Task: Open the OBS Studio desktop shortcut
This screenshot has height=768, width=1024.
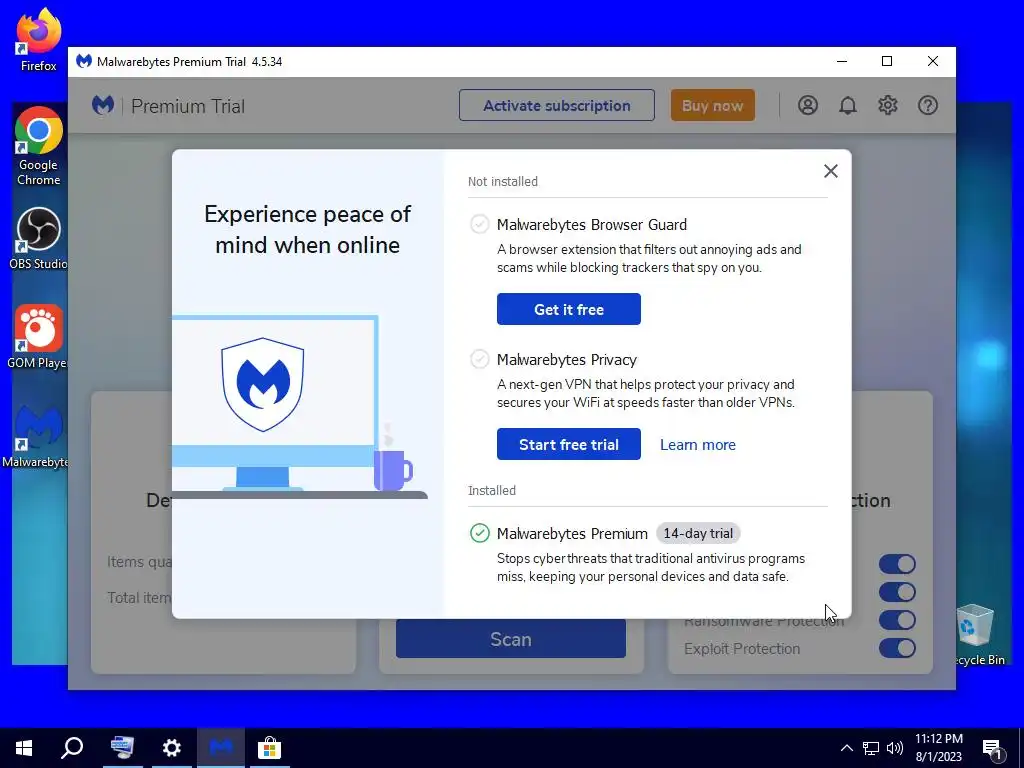Action: [39, 238]
